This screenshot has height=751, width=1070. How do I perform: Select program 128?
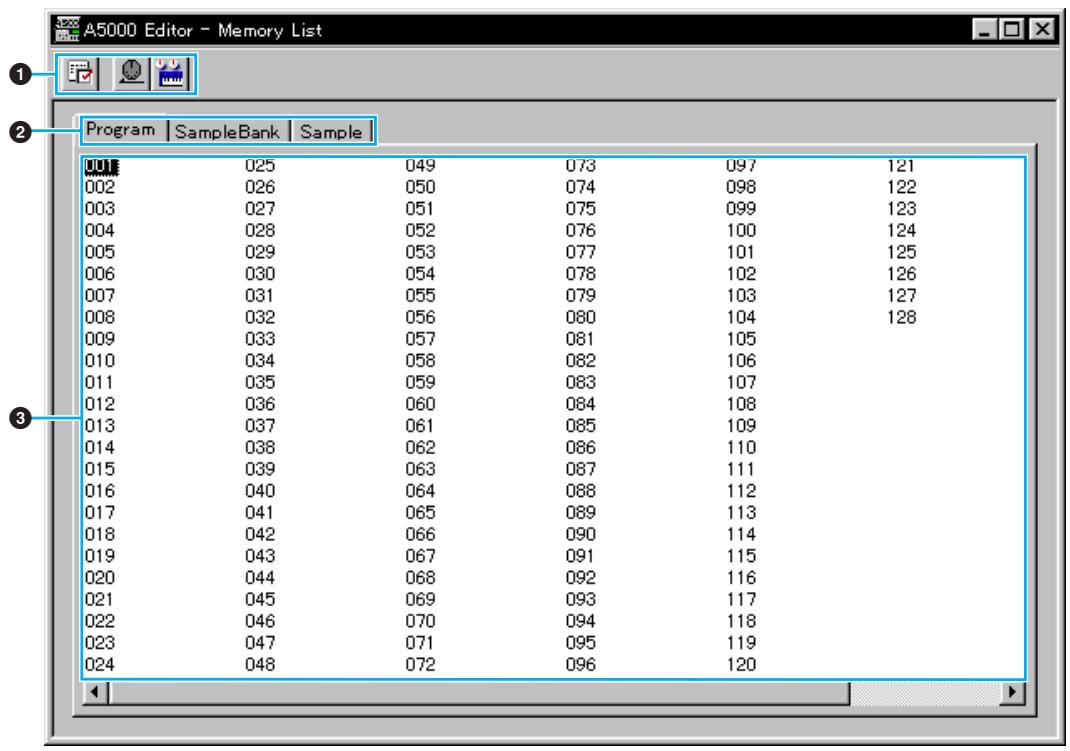coord(901,317)
